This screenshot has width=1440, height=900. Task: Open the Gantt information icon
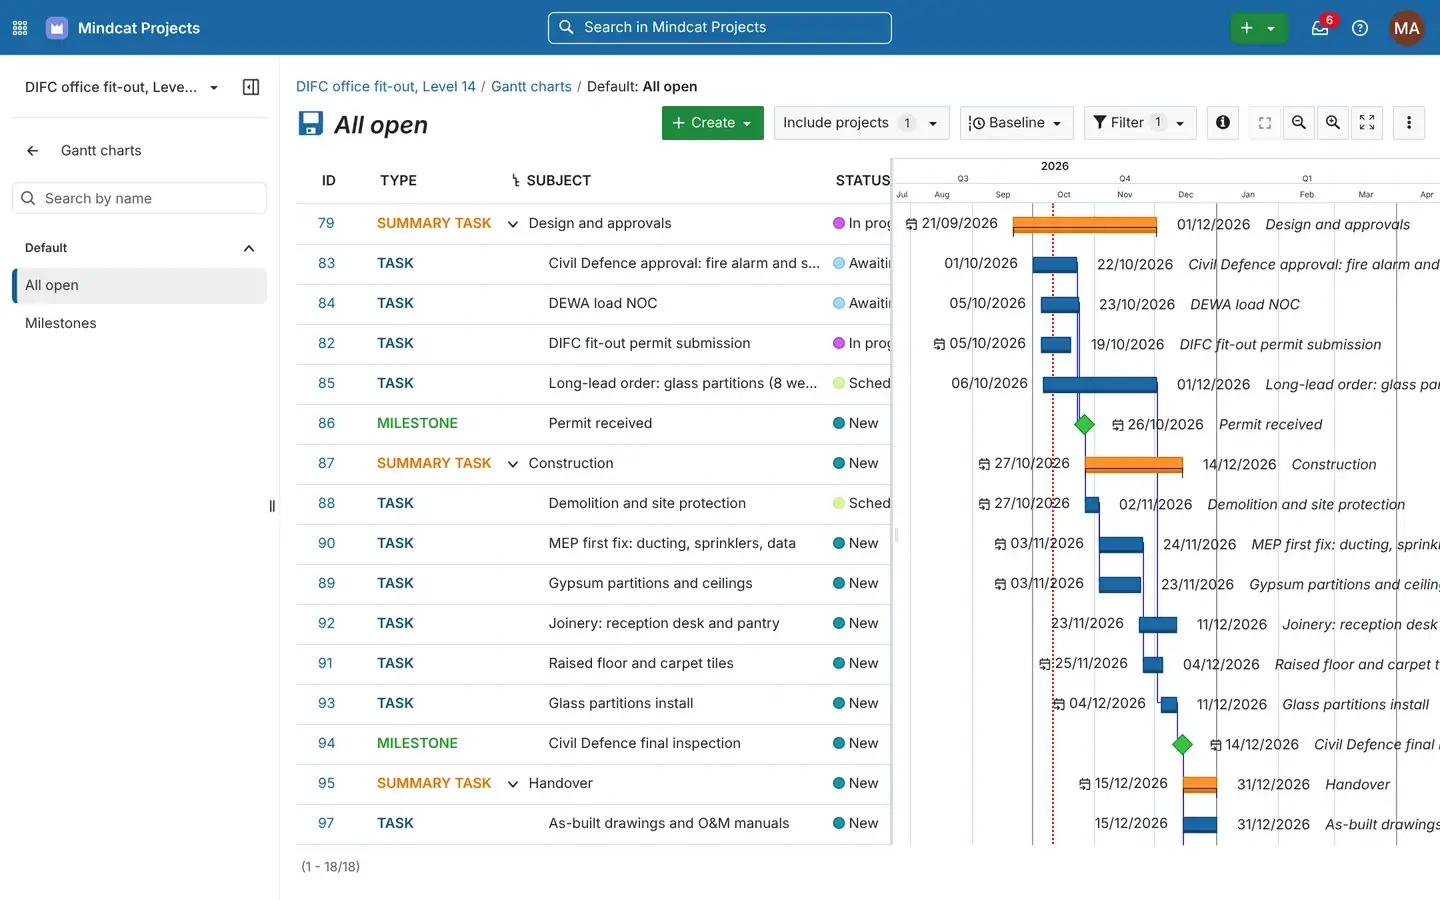tap(1223, 122)
